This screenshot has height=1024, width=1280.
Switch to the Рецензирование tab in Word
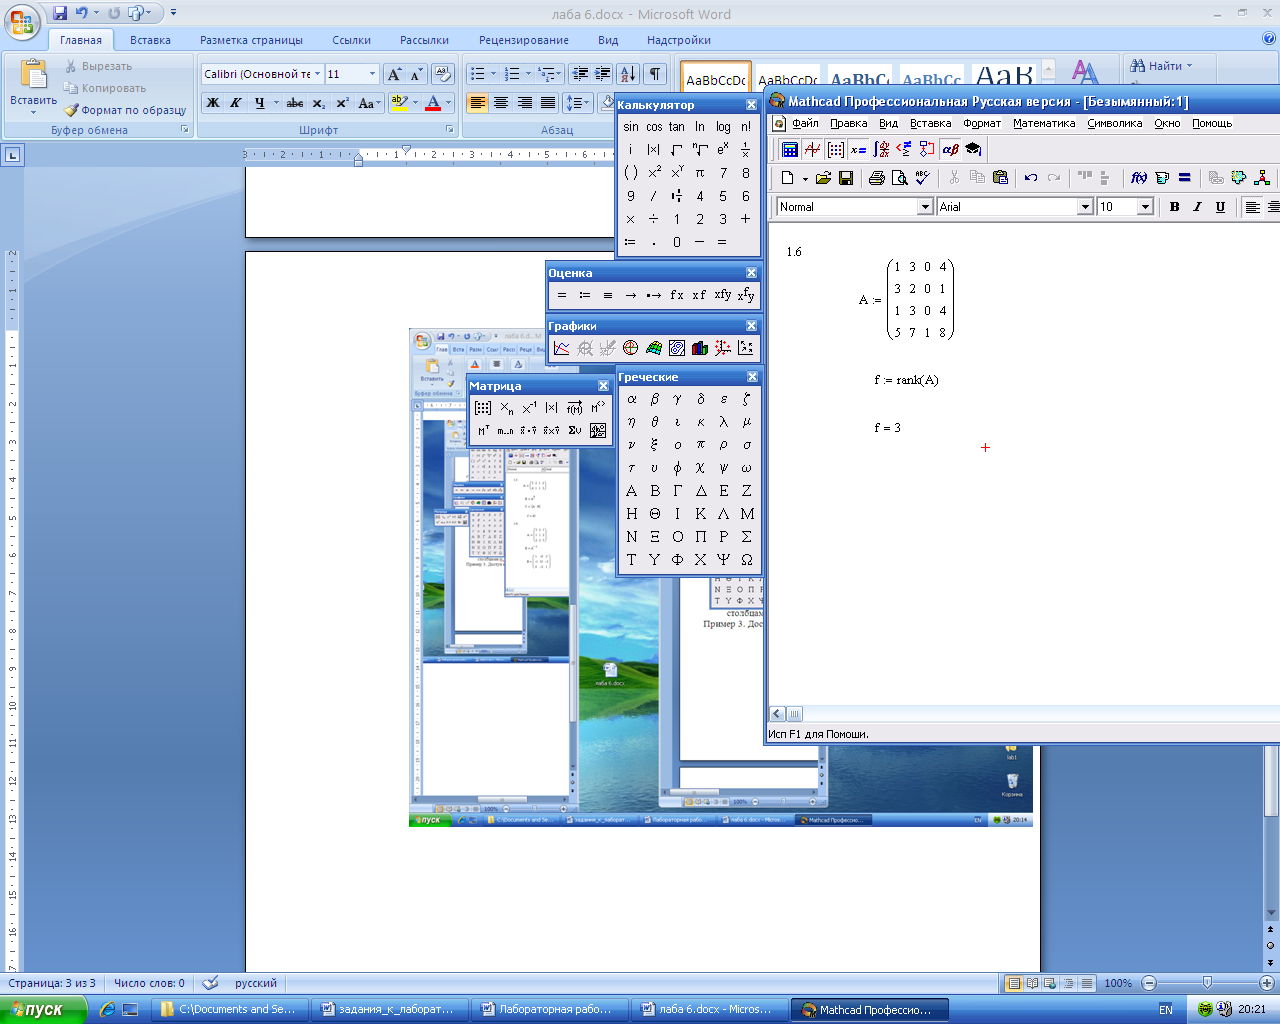[x=524, y=40]
